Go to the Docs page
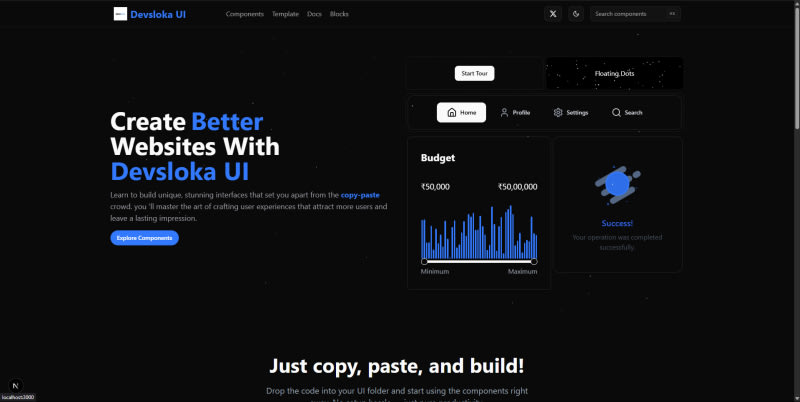 (x=314, y=14)
